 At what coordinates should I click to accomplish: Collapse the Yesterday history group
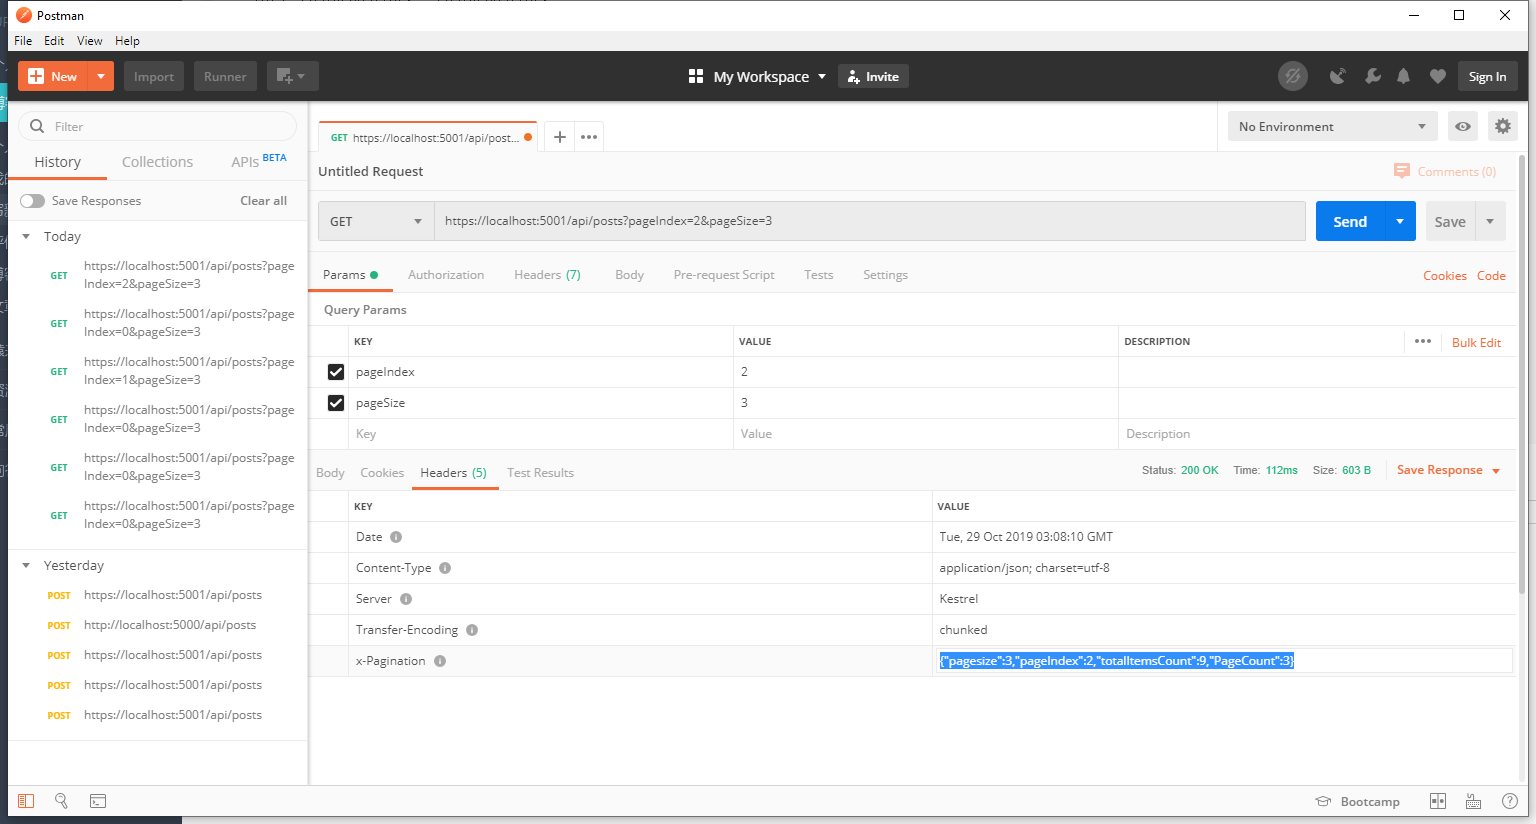[x=26, y=566]
